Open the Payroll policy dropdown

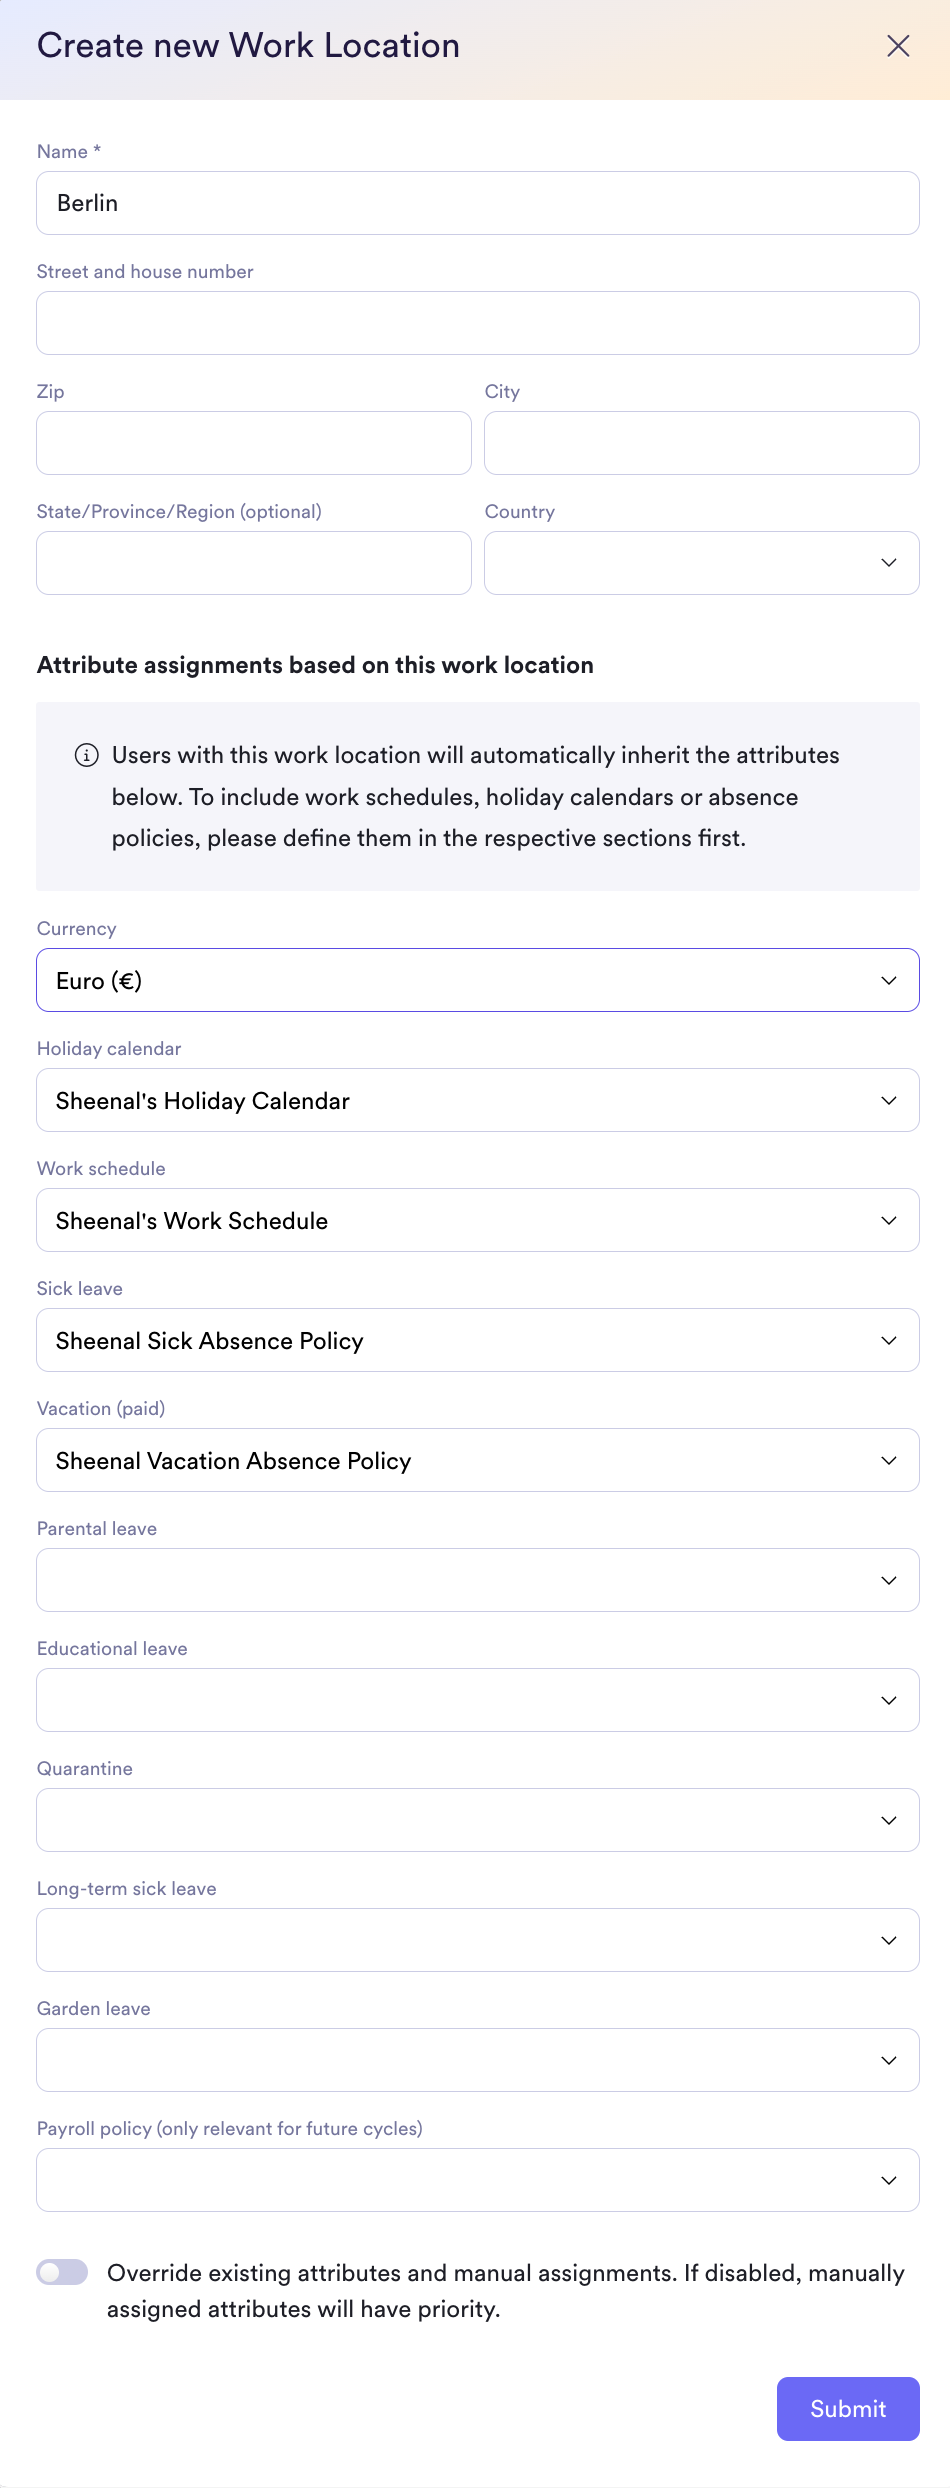tap(478, 2180)
